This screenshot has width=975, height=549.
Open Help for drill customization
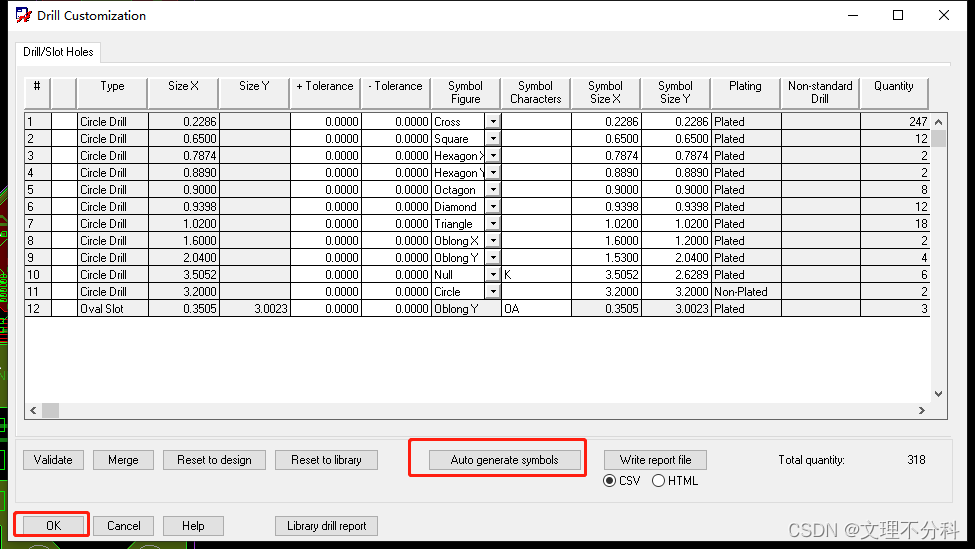193,525
